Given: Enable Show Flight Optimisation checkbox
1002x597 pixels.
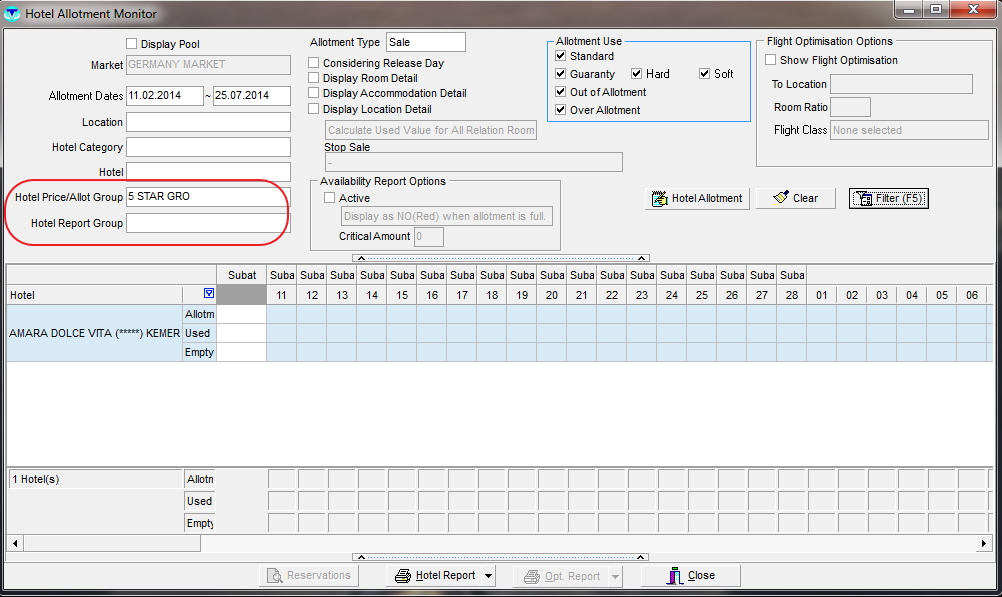Looking at the screenshot, I should click(771, 60).
